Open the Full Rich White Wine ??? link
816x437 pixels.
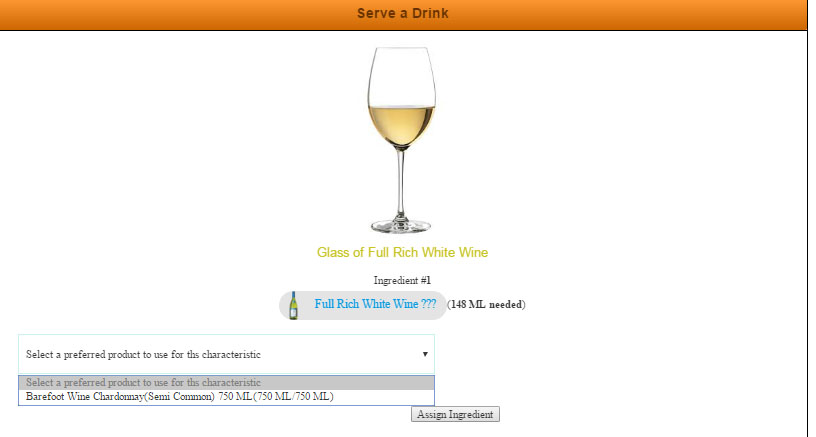pos(375,304)
